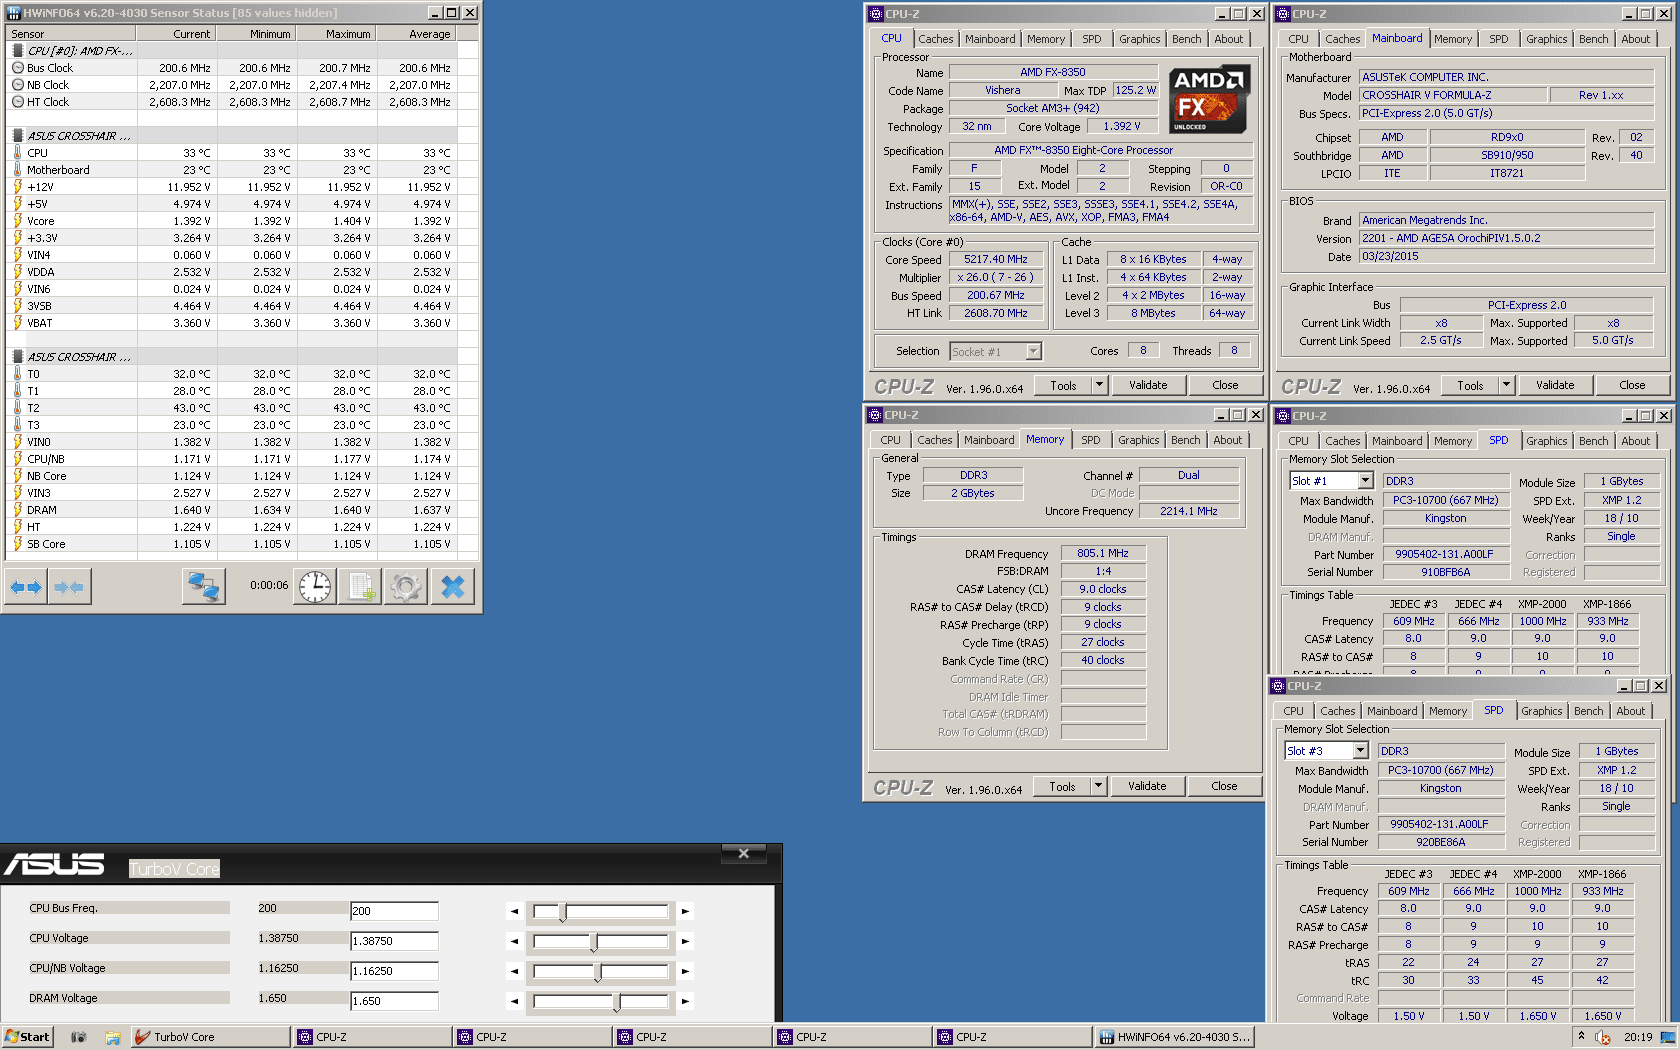
Task: Adjust the DRAM Voltage slider
Action: 617,1001
